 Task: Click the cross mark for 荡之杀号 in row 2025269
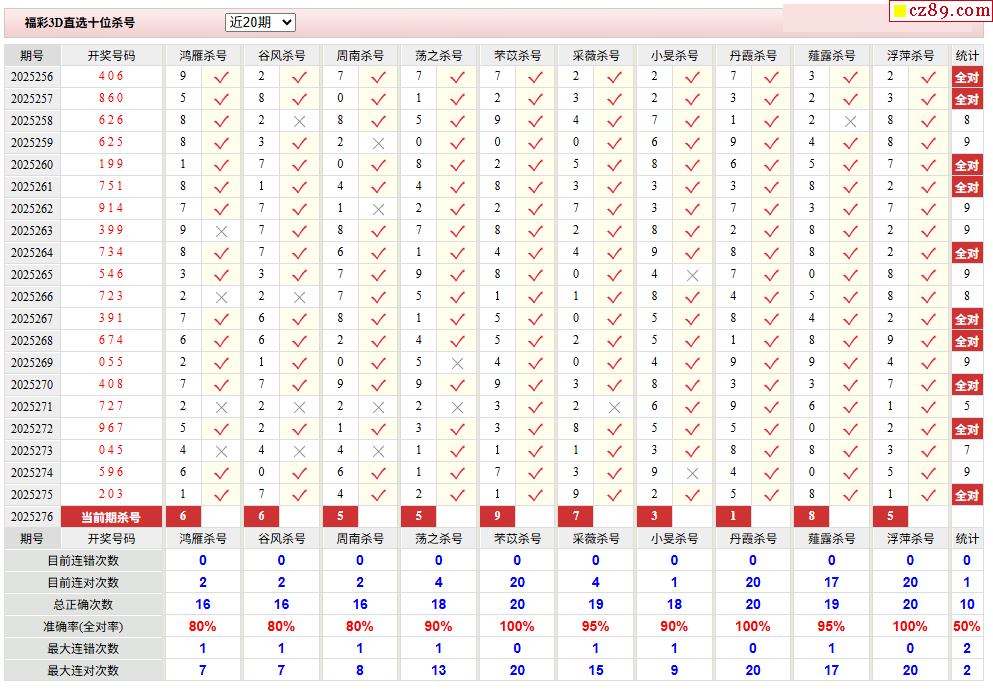pos(457,363)
